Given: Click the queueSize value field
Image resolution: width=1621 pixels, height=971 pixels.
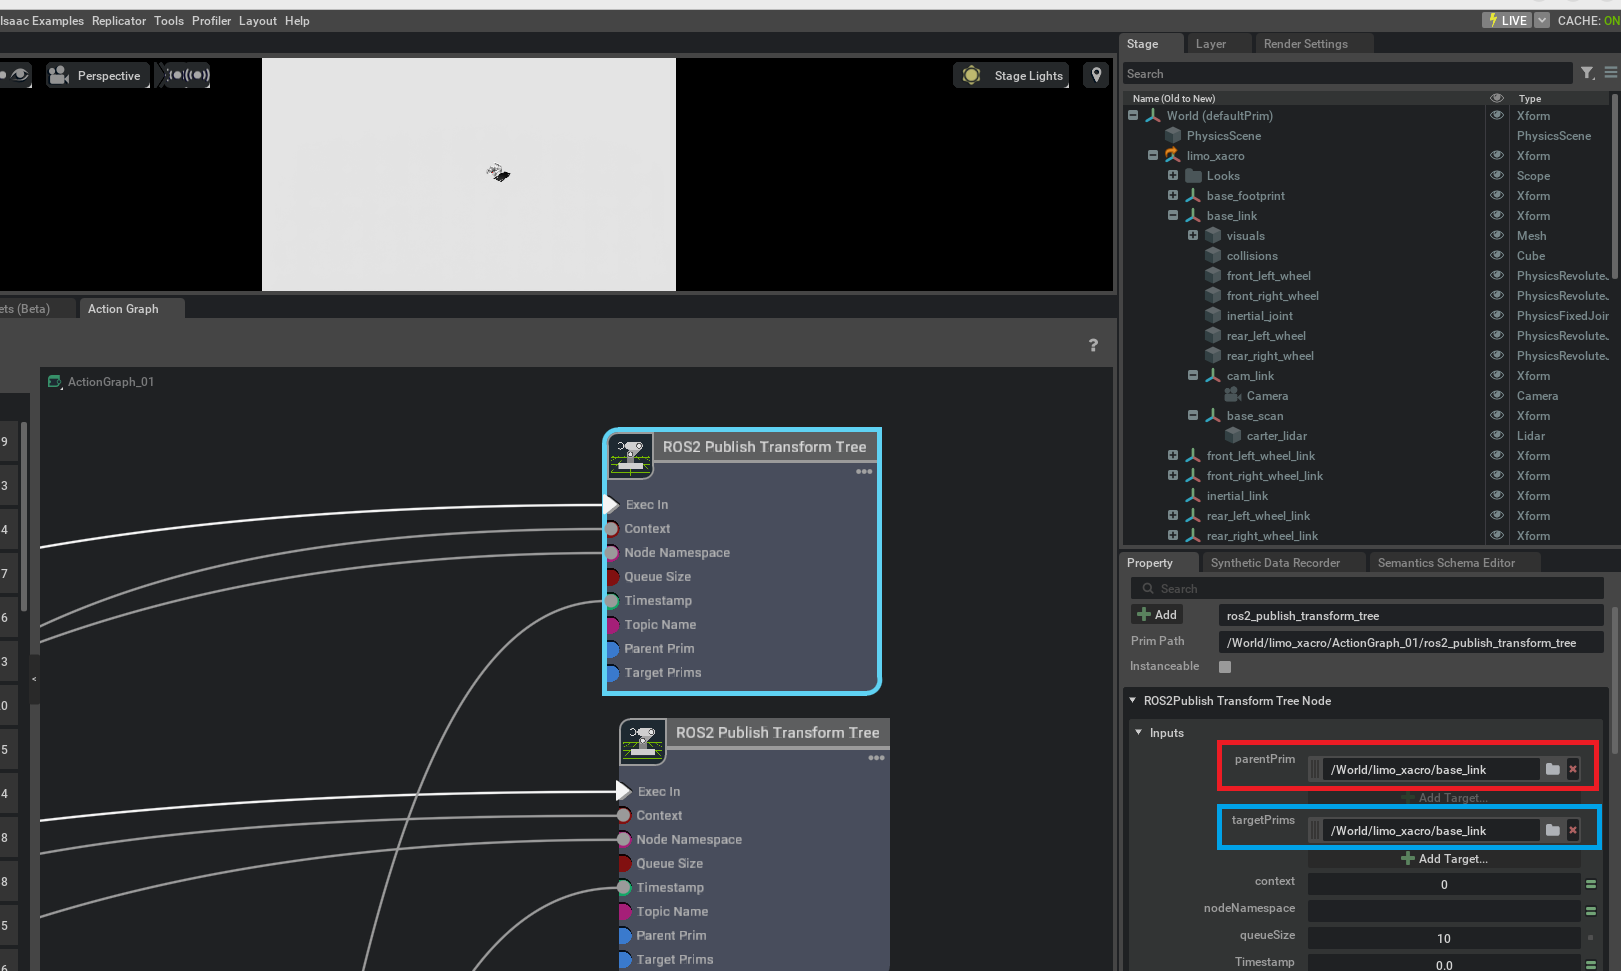Looking at the screenshot, I should (x=1444, y=938).
